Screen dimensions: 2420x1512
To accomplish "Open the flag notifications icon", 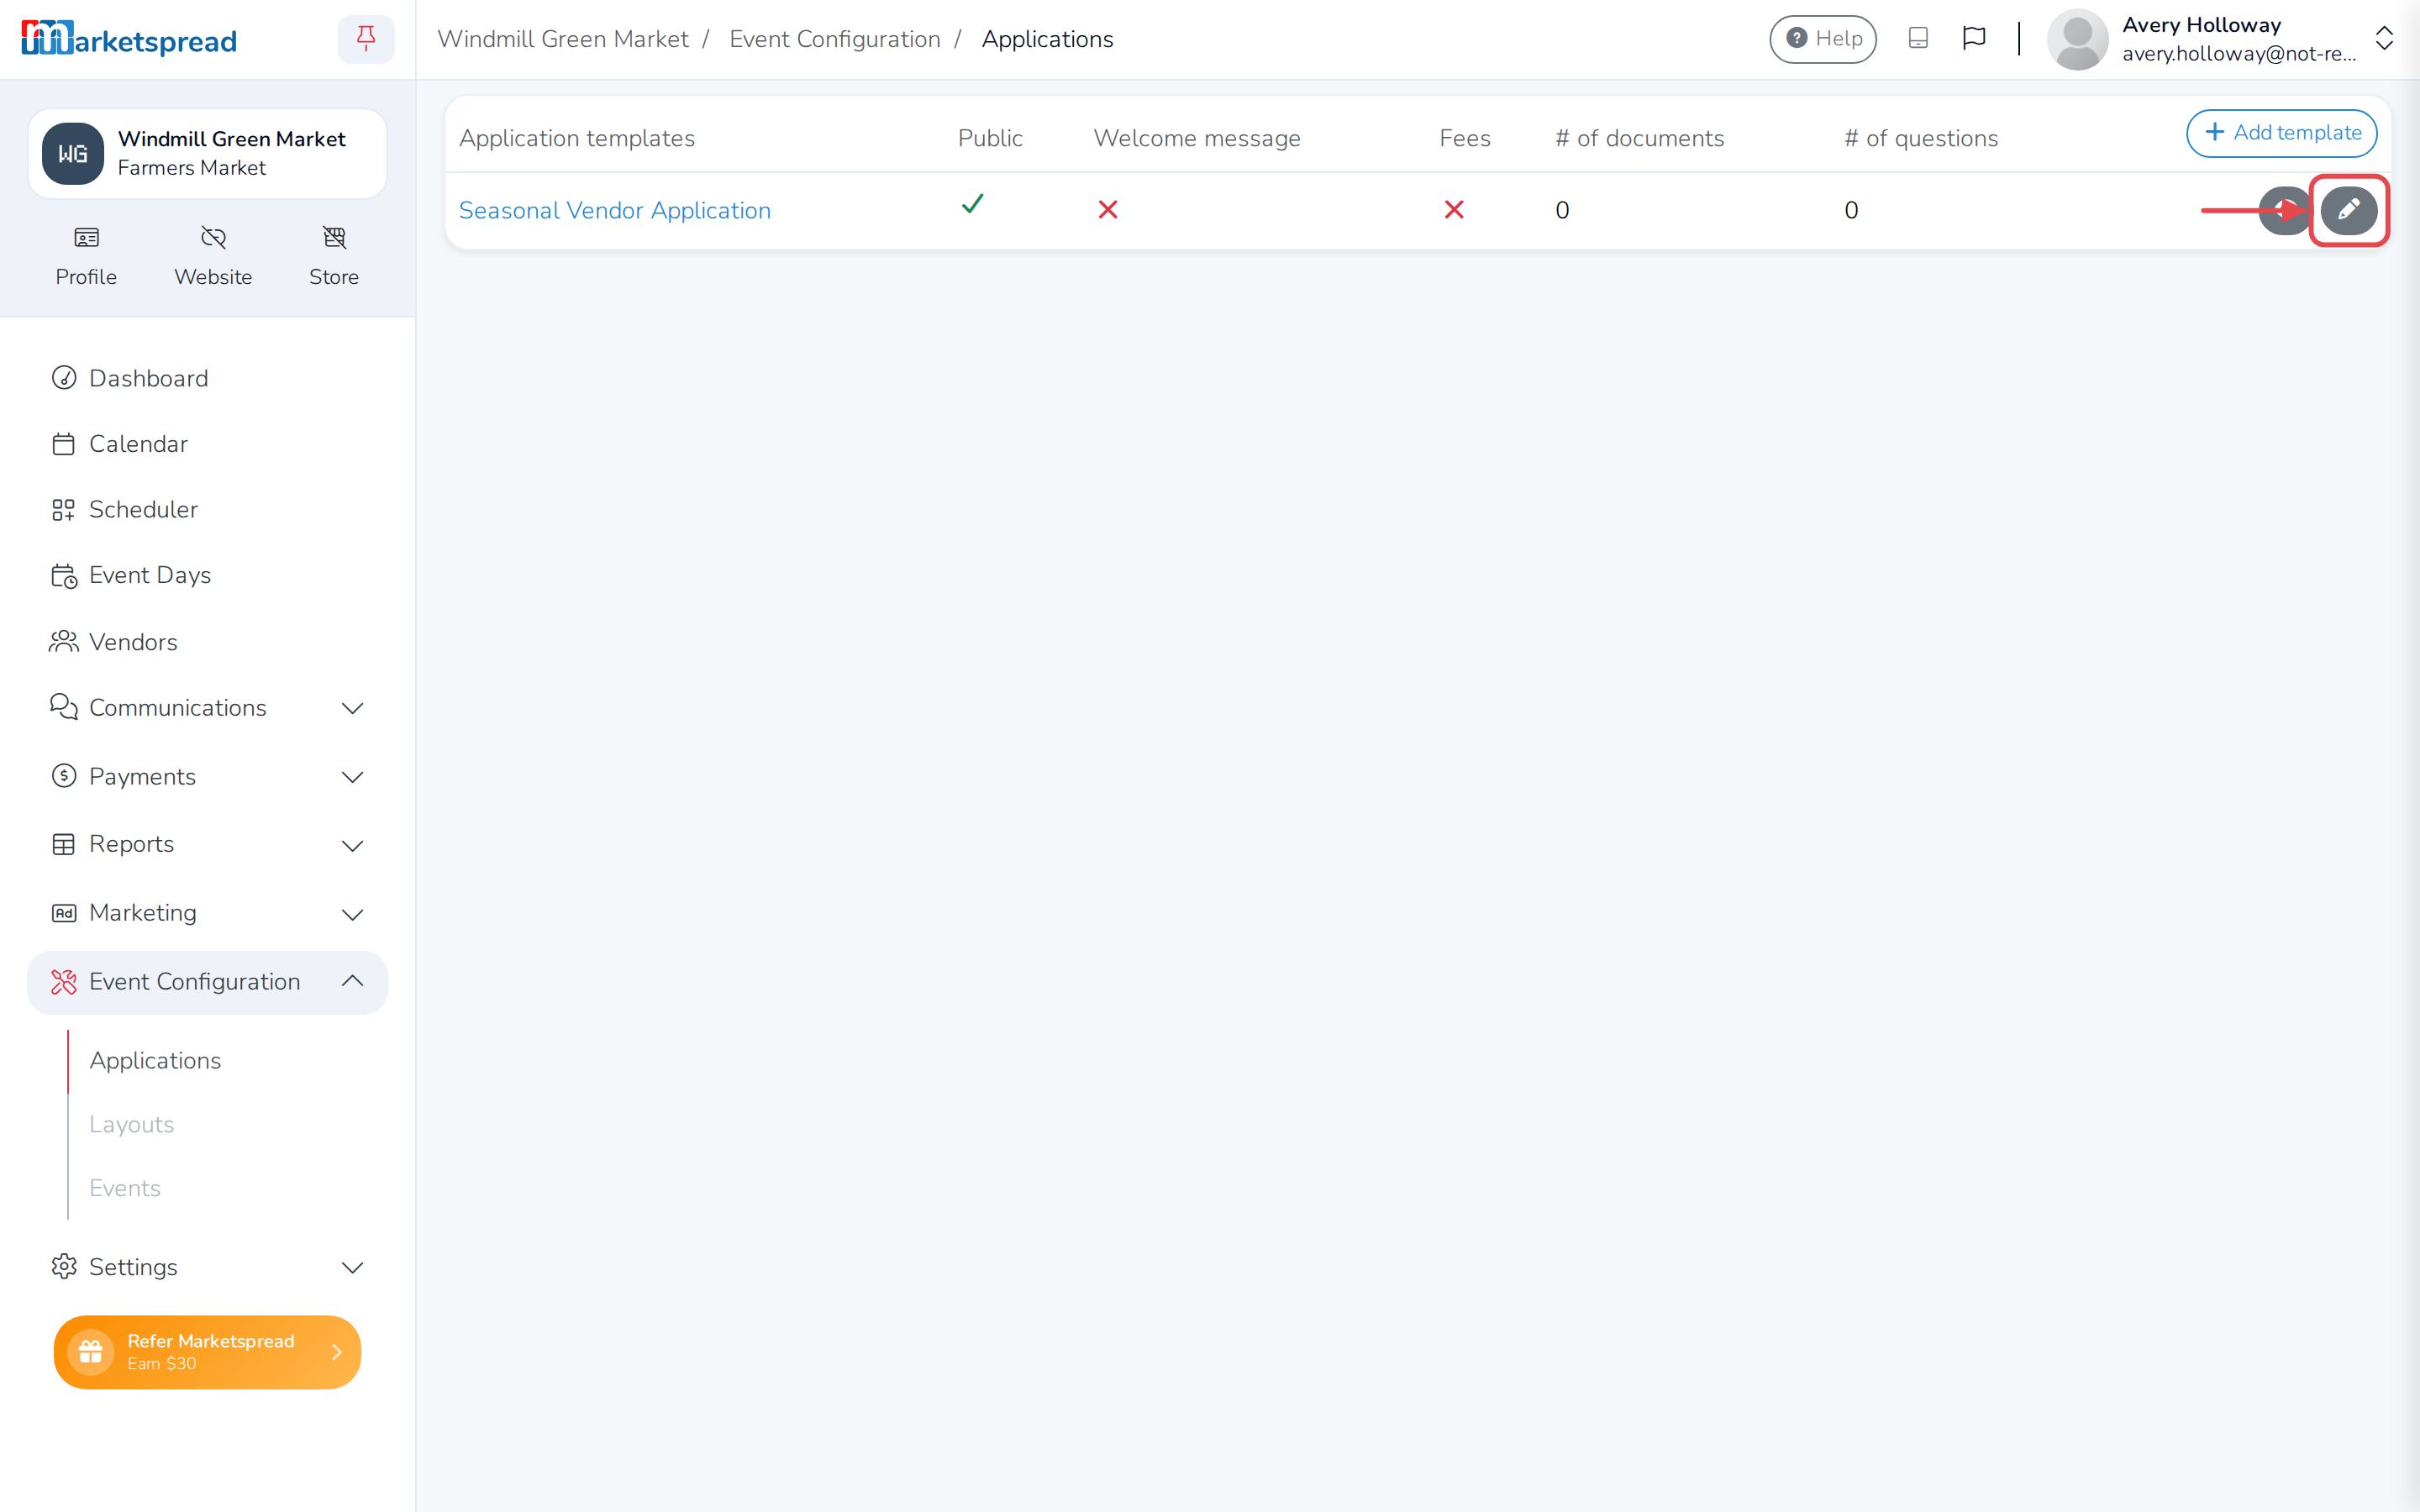I will tap(1974, 38).
